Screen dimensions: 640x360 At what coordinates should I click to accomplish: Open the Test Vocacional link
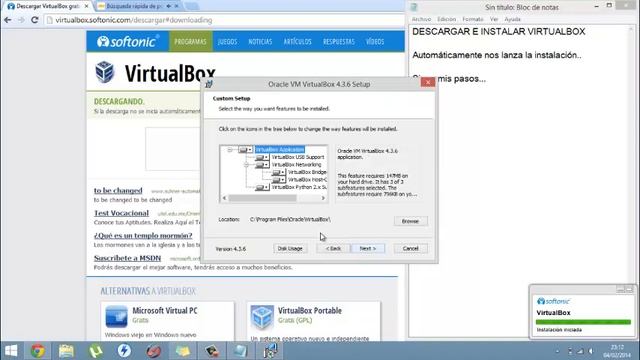(x=121, y=213)
